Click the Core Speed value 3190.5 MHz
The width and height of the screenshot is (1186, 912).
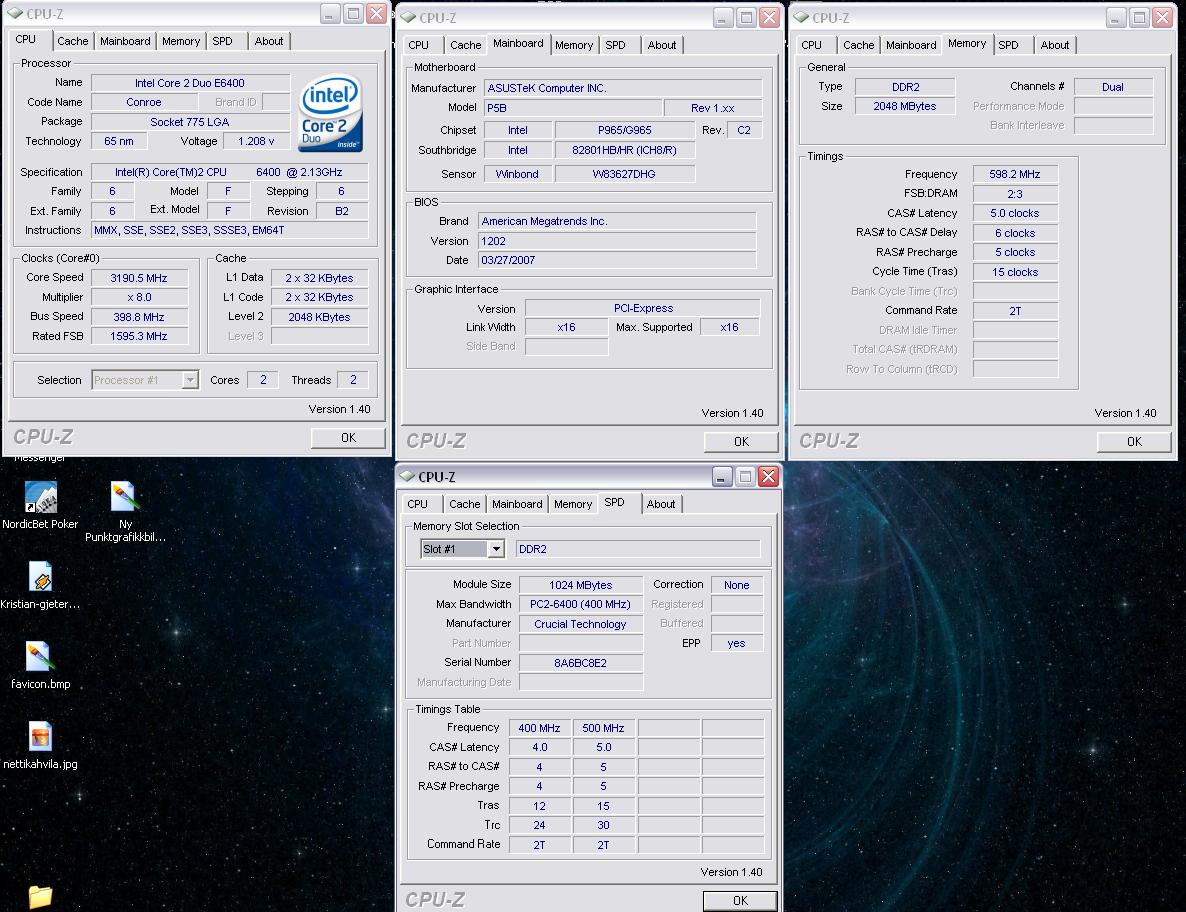coord(138,278)
